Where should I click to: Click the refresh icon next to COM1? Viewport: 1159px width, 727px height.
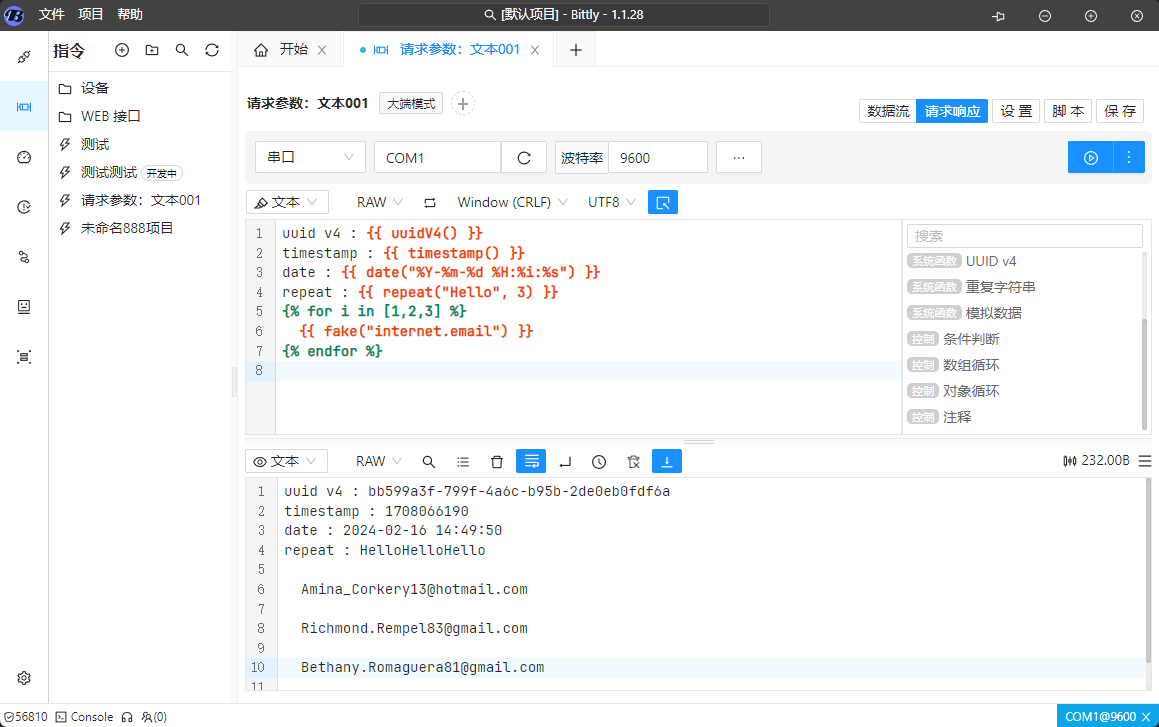[x=524, y=157]
